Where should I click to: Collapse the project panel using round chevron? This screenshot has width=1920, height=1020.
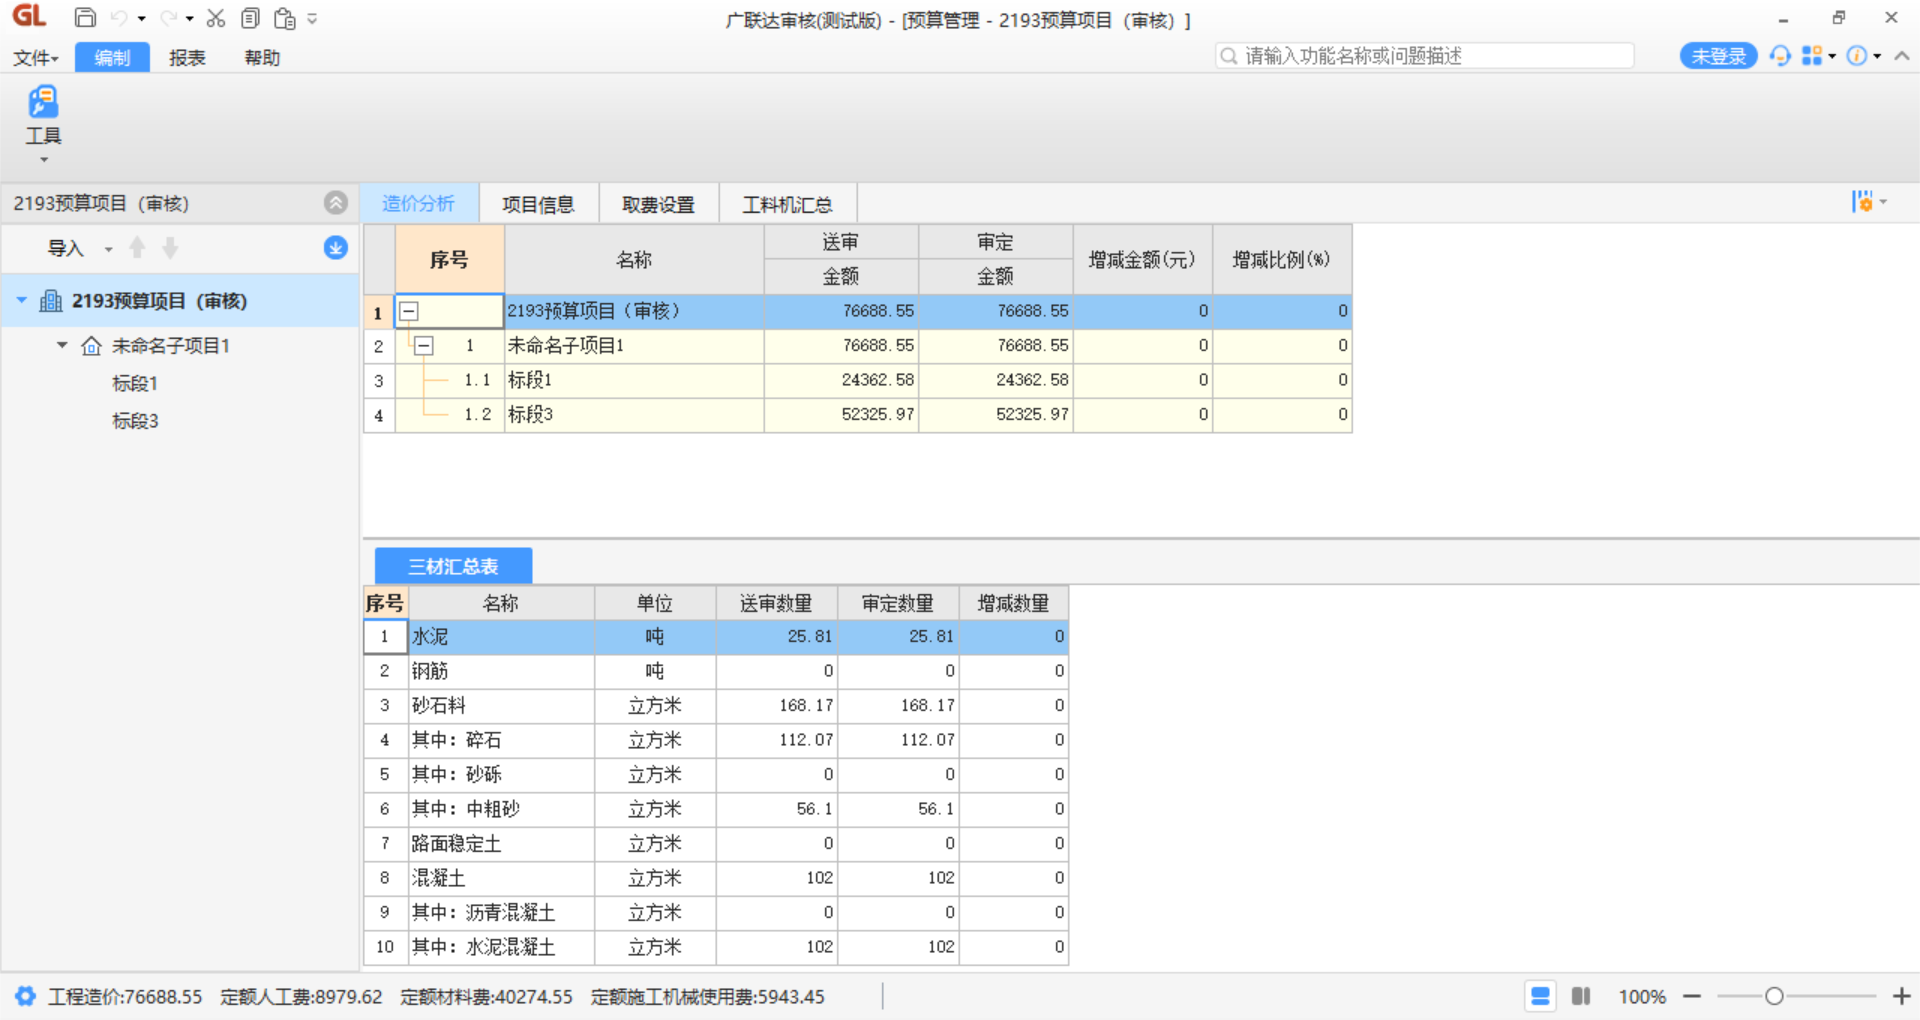tap(336, 203)
